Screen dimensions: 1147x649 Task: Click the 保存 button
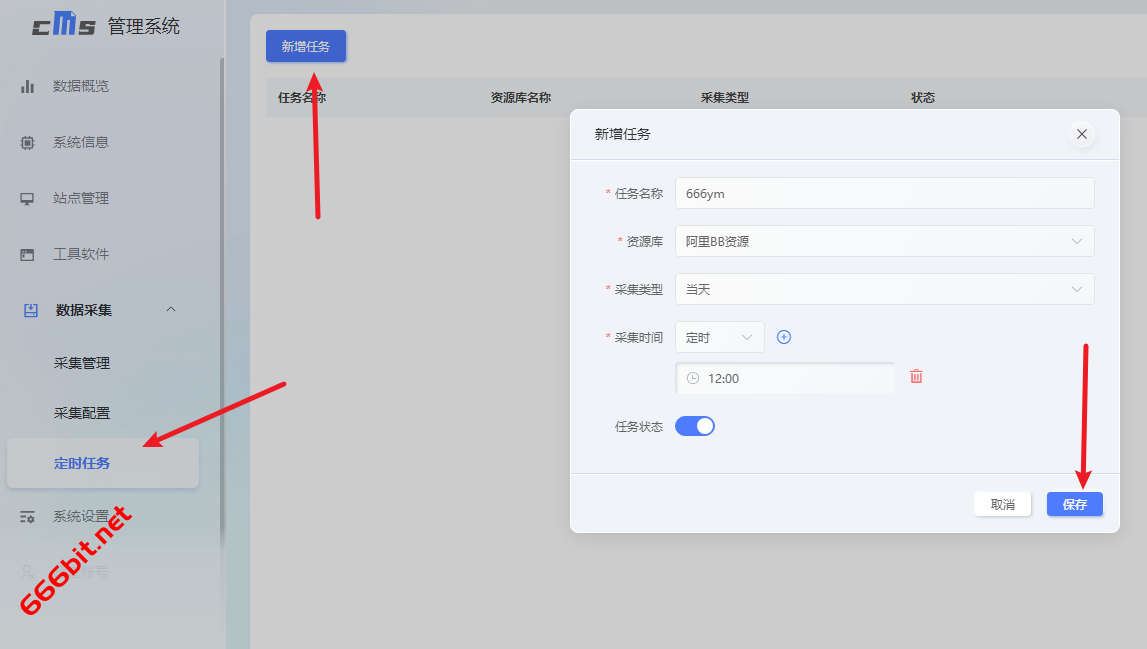[x=1074, y=505]
